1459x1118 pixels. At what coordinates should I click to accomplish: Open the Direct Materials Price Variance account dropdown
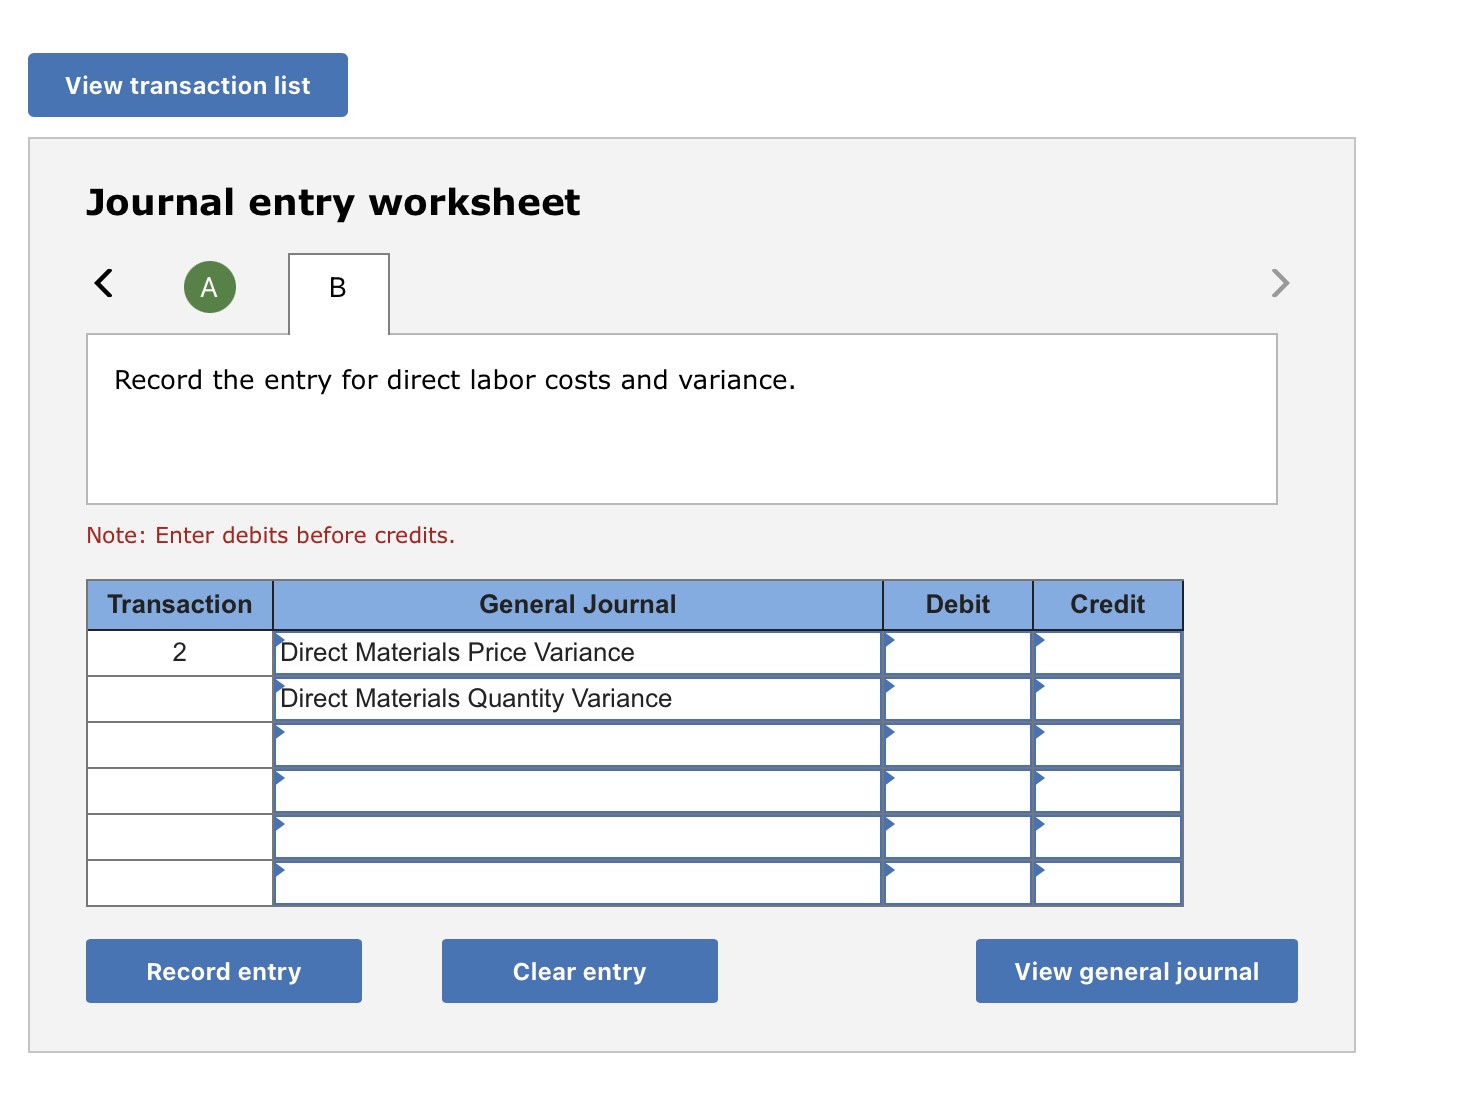[578, 653]
